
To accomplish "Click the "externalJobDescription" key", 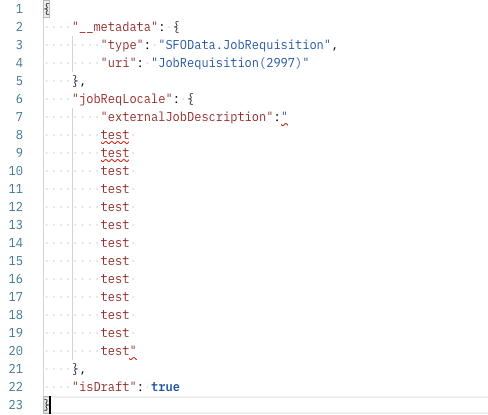I will pyautogui.click(x=187, y=117).
